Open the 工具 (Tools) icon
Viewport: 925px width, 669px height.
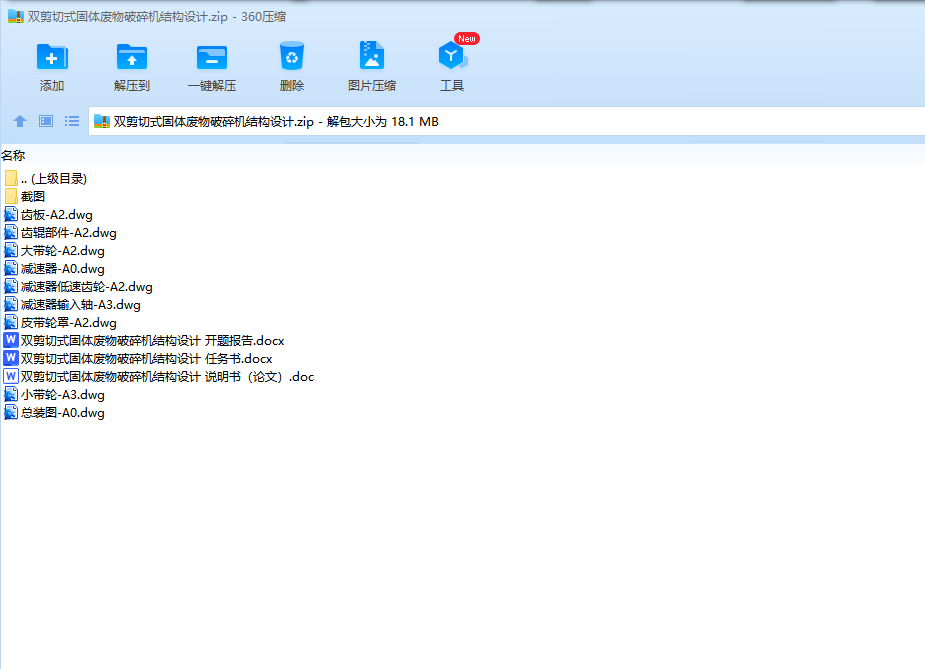[452, 55]
